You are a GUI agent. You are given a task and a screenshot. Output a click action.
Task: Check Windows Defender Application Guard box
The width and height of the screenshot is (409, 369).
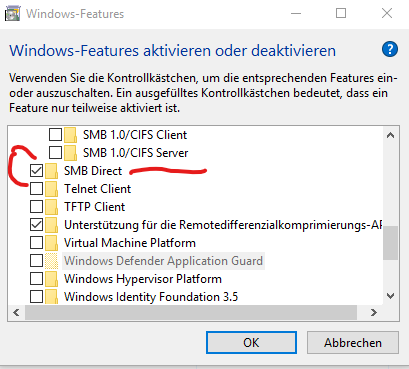click(x=36, y=261)
